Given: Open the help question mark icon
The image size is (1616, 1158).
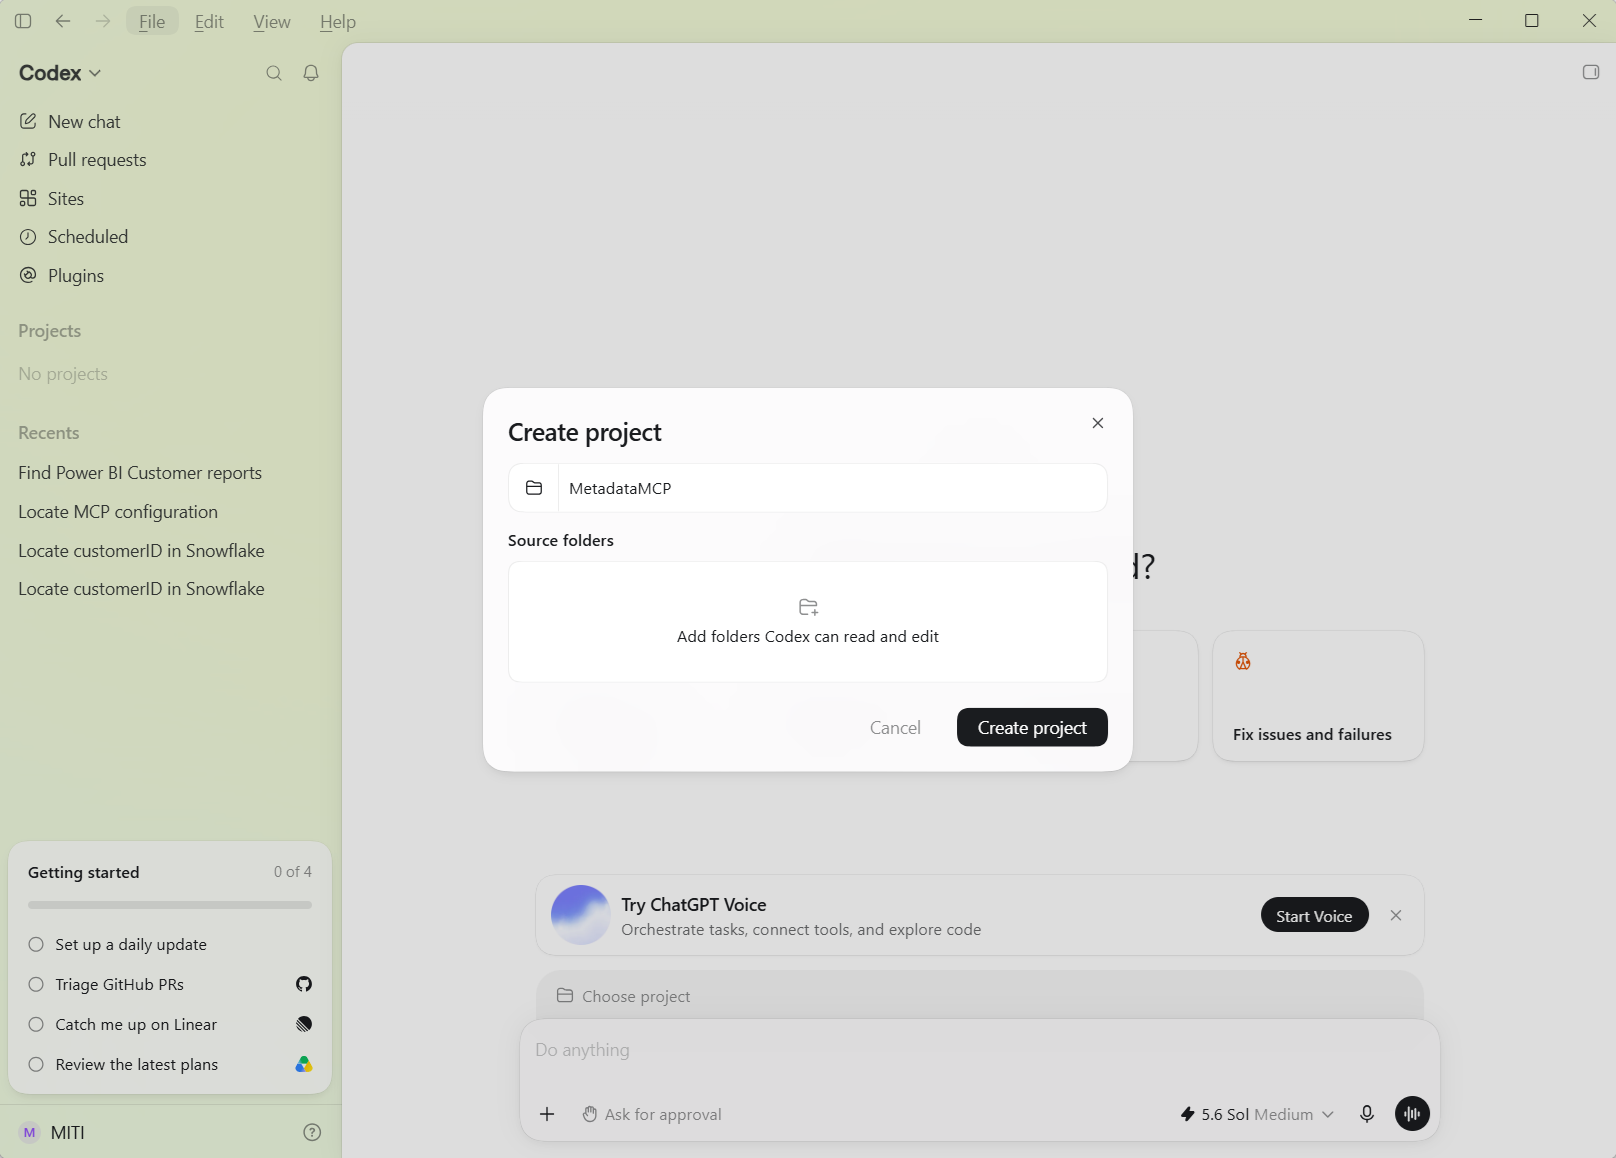Looking at the screenshot, I should point(312,1132).
